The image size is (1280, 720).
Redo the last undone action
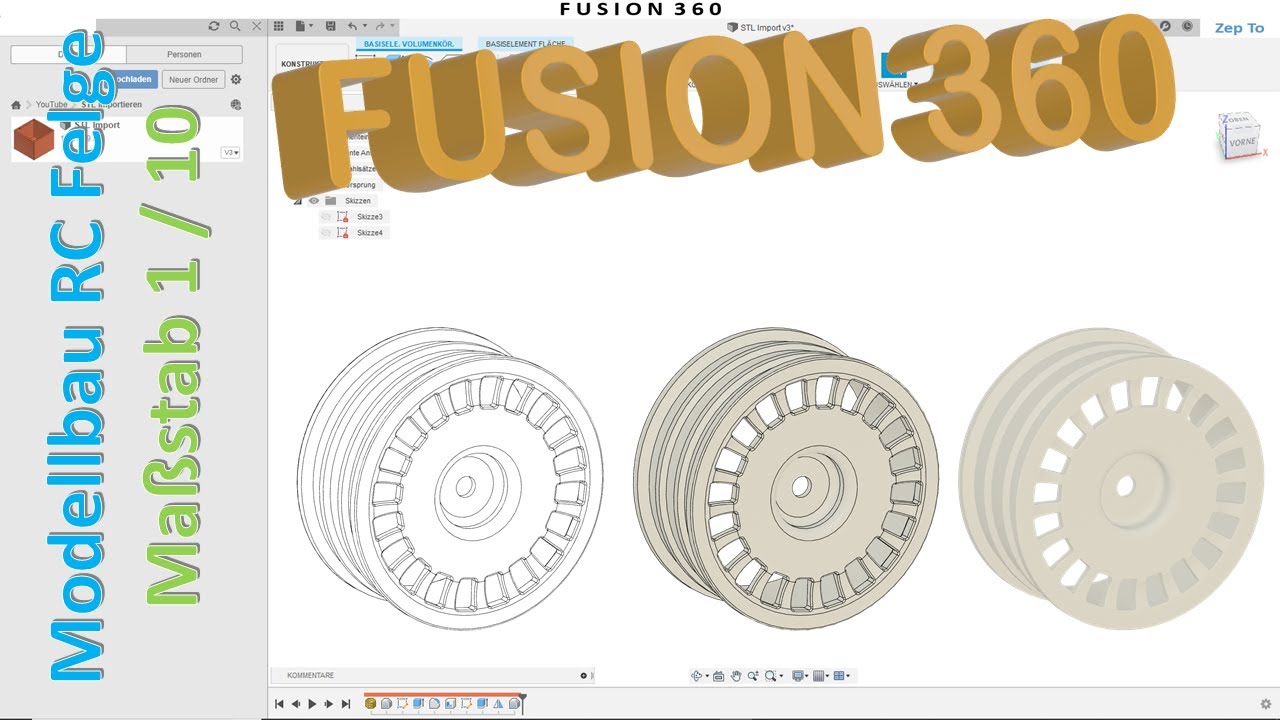pos(380,26)
